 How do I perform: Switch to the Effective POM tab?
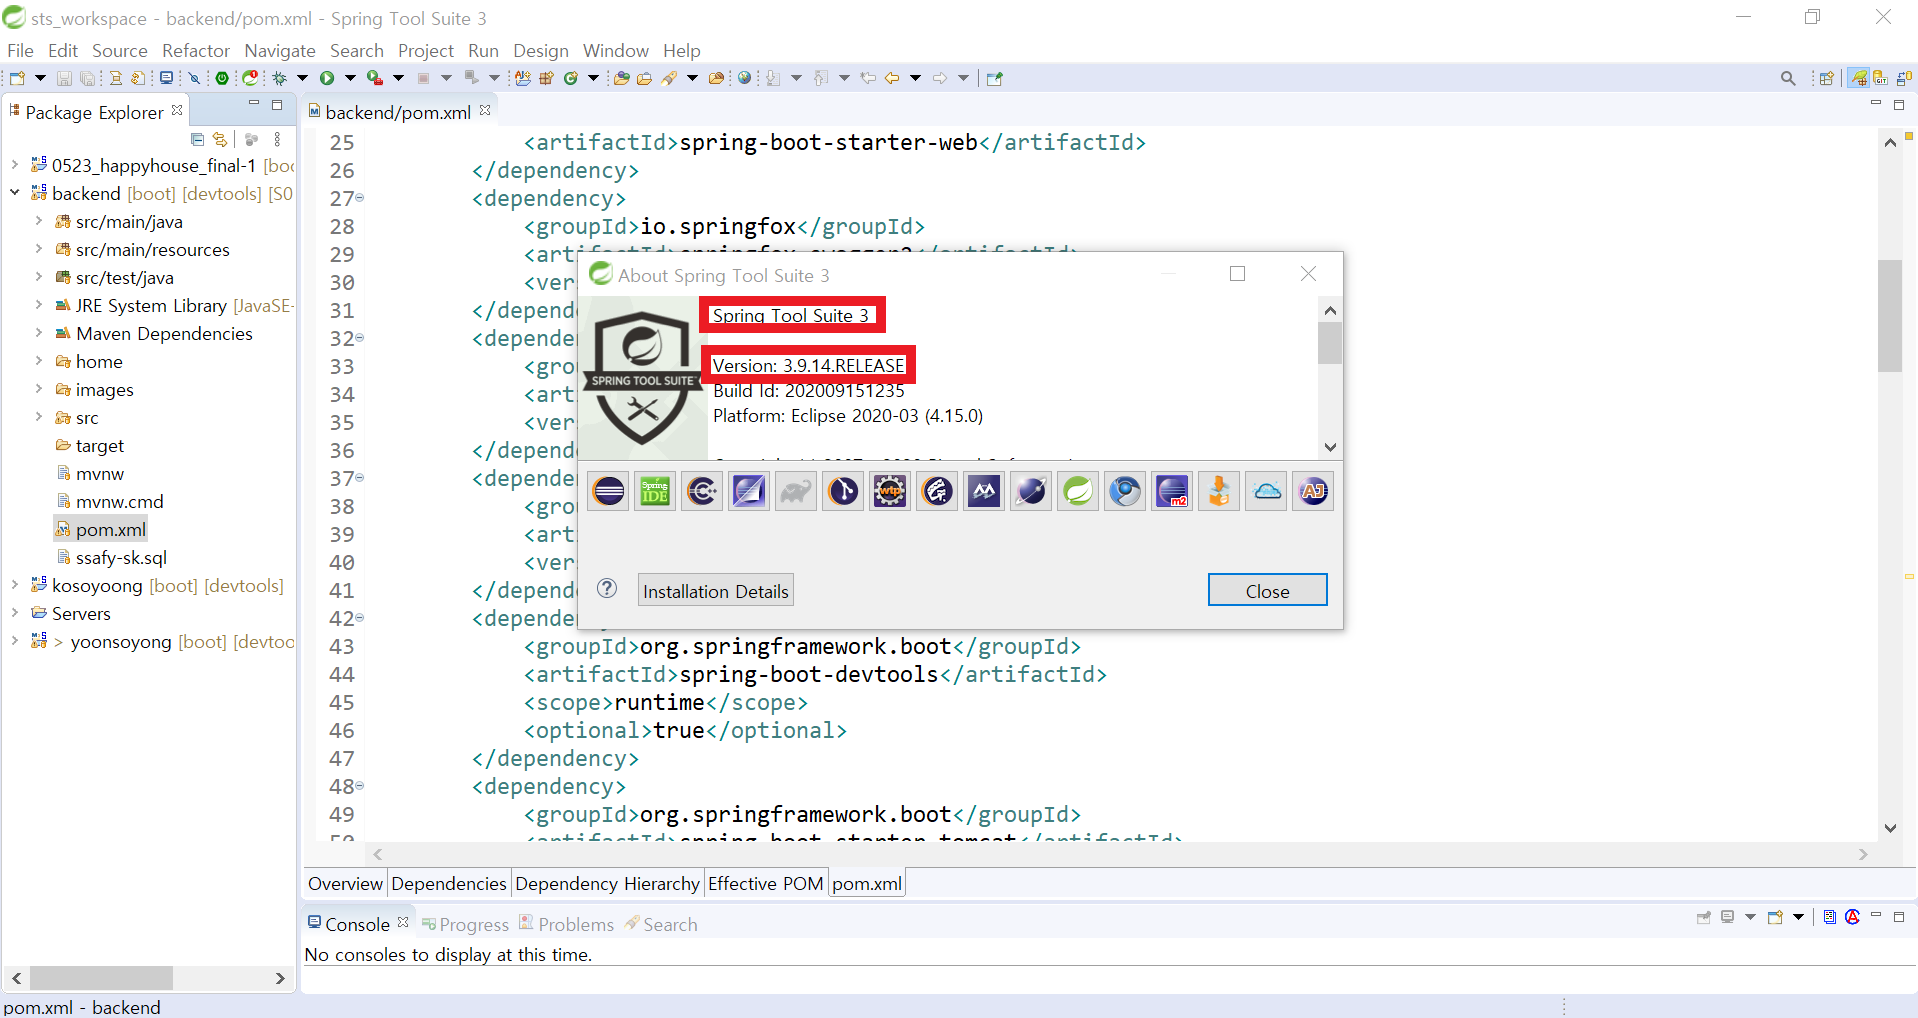766,883
